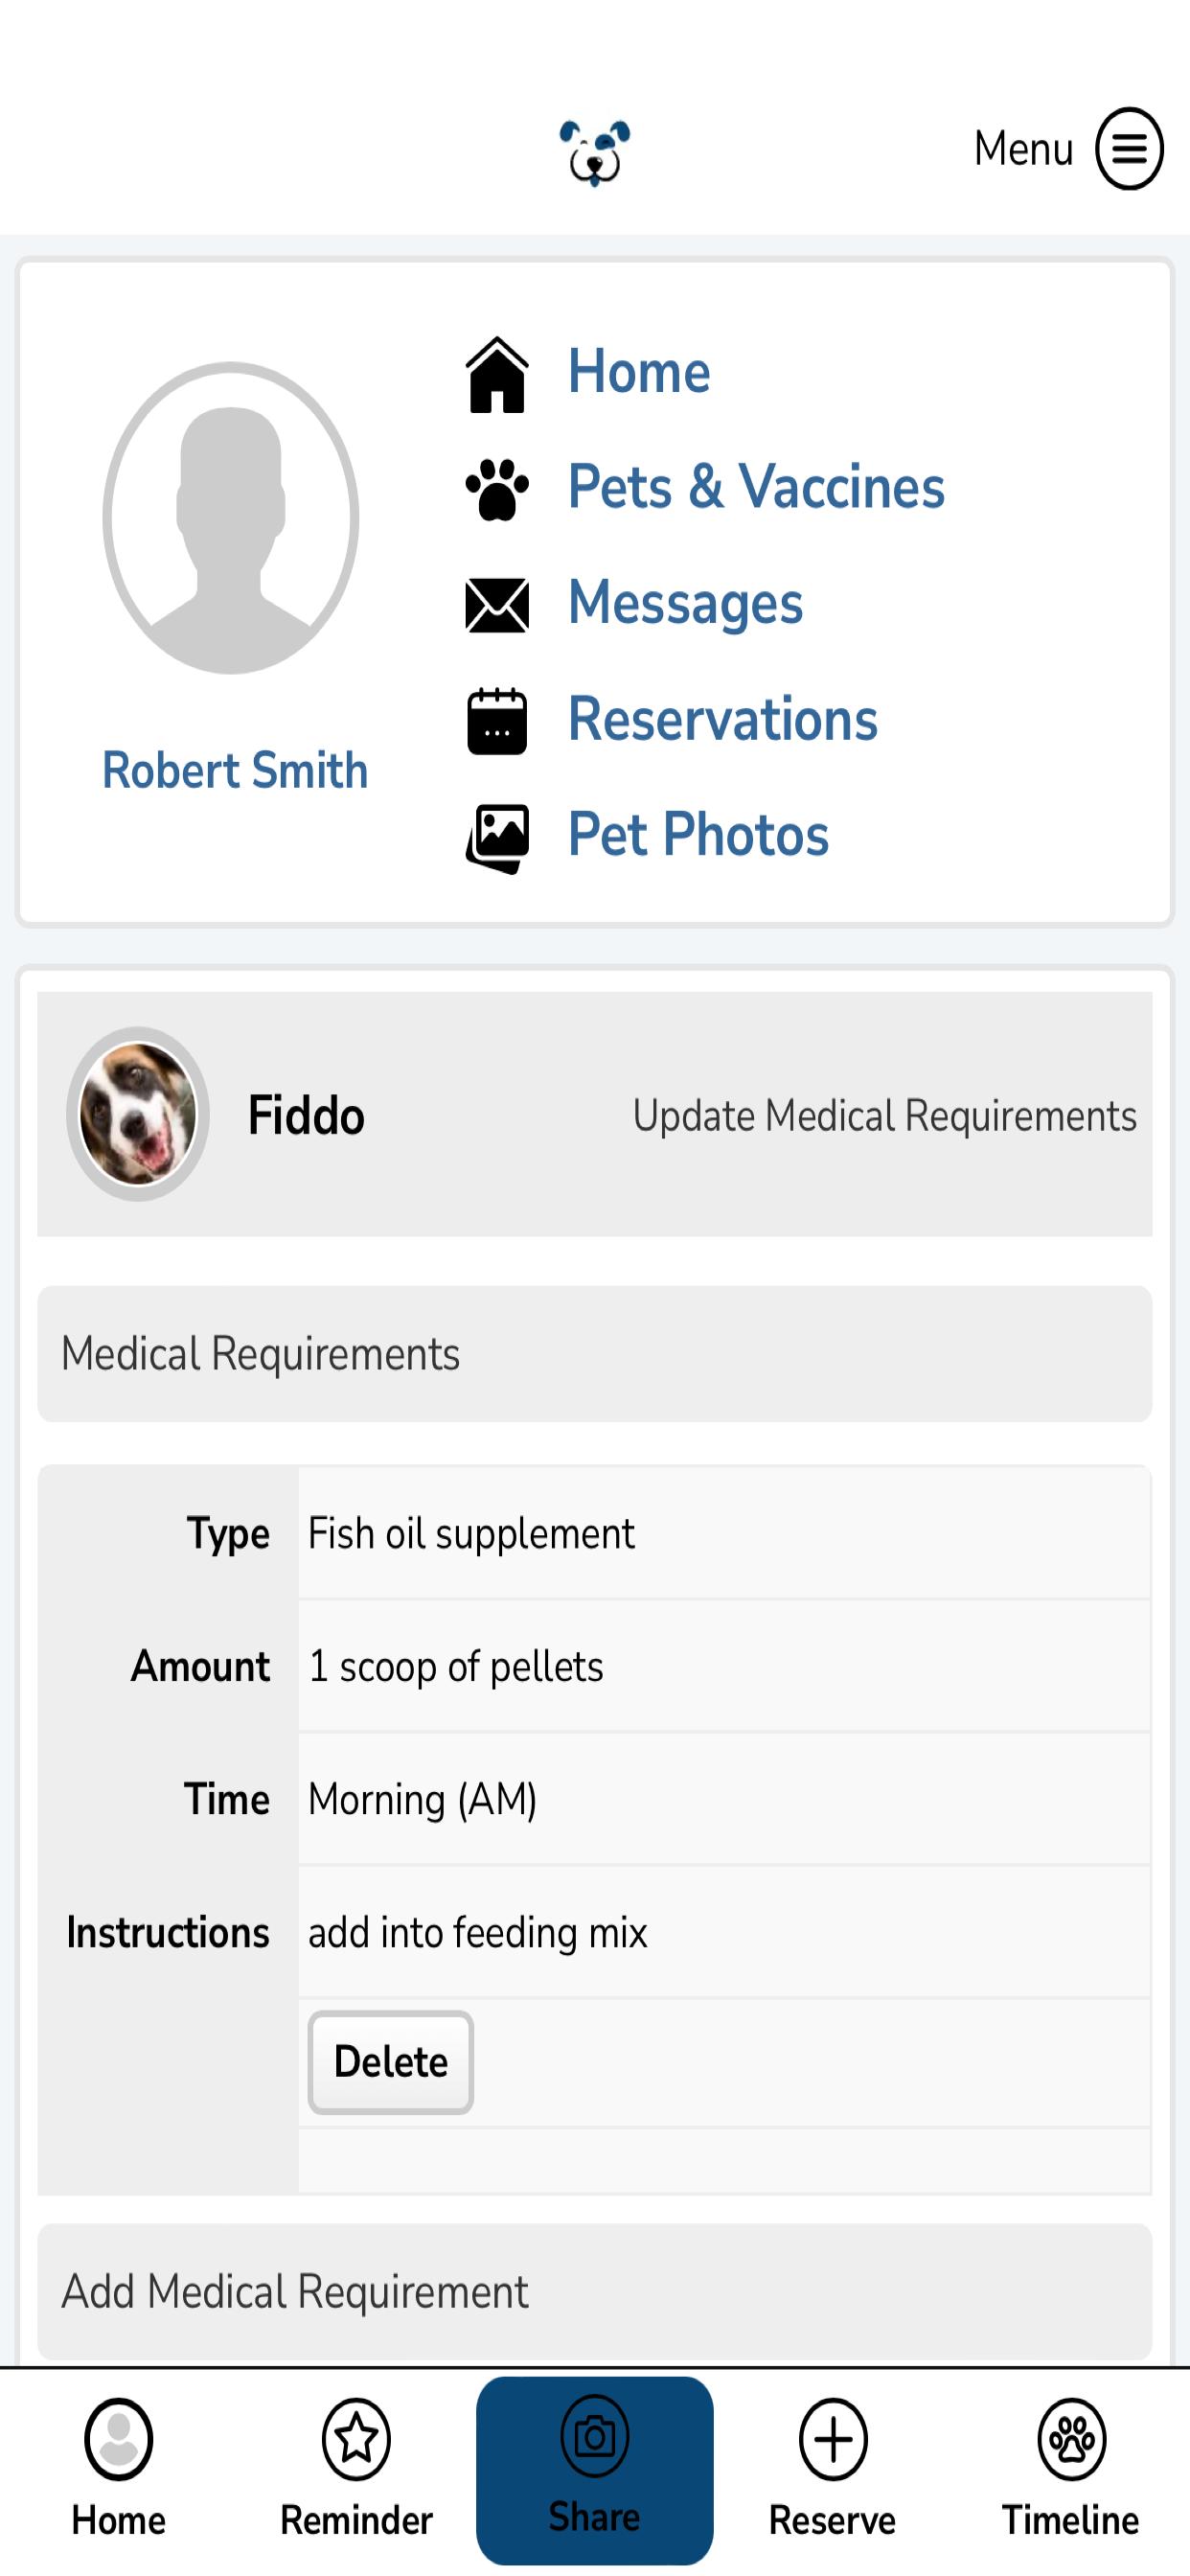Click the paw icon beside Pets & Vaccines

tap(497, 489)
